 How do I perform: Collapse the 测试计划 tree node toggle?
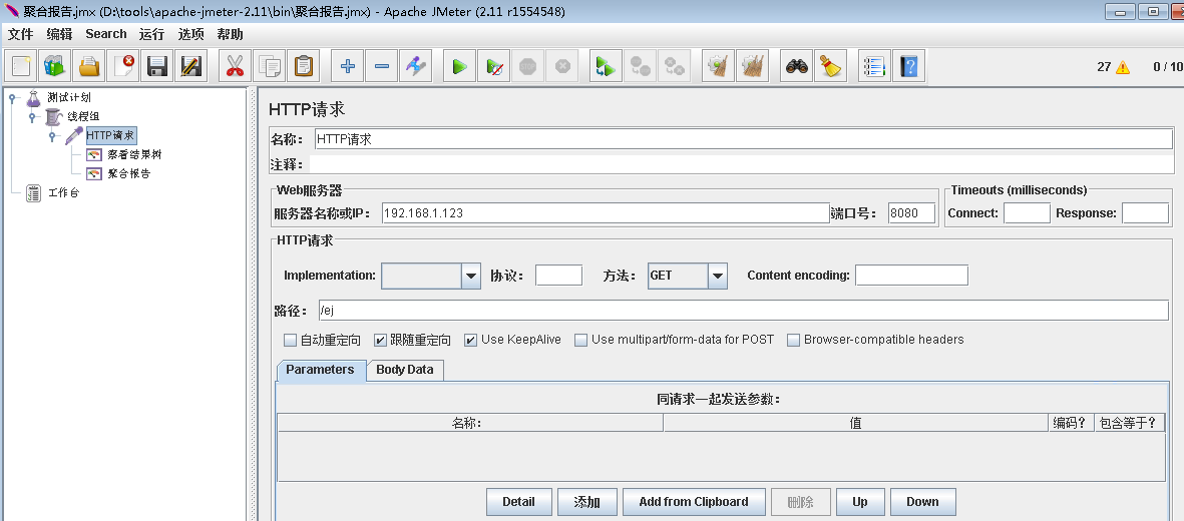[x=13, y=97]
